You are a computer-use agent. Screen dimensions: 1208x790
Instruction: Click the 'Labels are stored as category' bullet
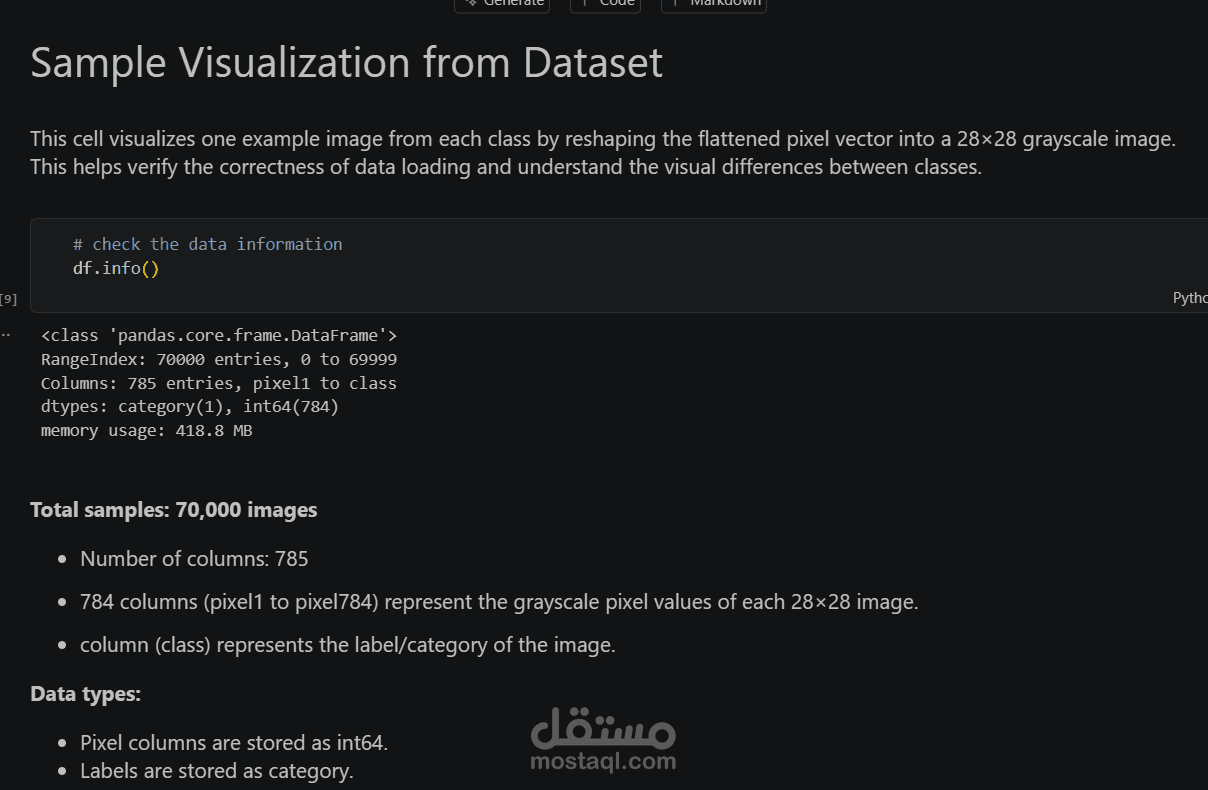click(216, 771)
